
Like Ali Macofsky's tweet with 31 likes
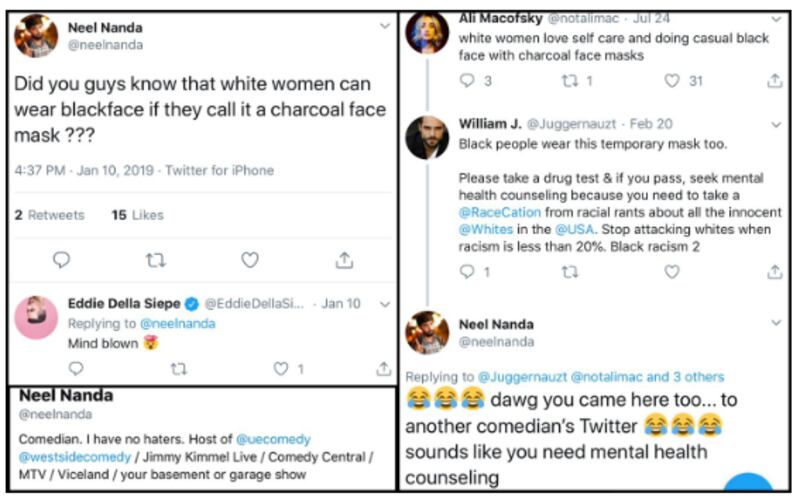click(x=672, y=81)
